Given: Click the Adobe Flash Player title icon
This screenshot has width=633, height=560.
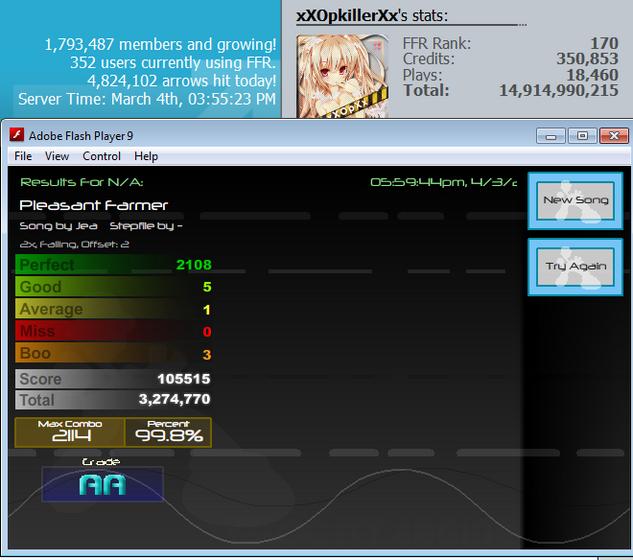Looking at the screenshot, I should tap(17, 135).
